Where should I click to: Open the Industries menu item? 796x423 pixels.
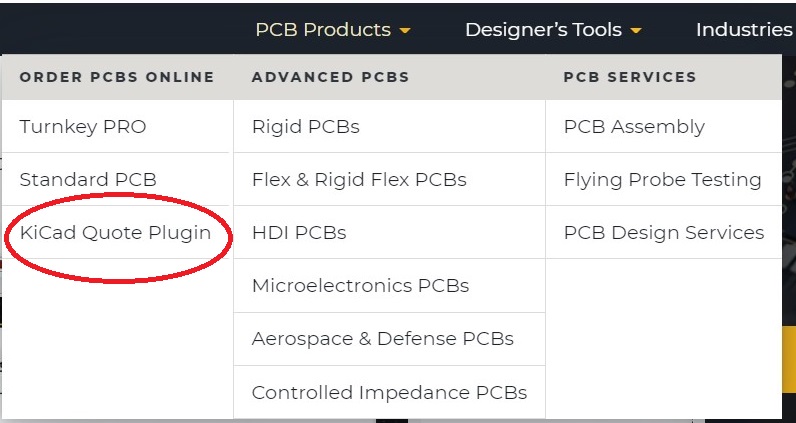[744, 30]
